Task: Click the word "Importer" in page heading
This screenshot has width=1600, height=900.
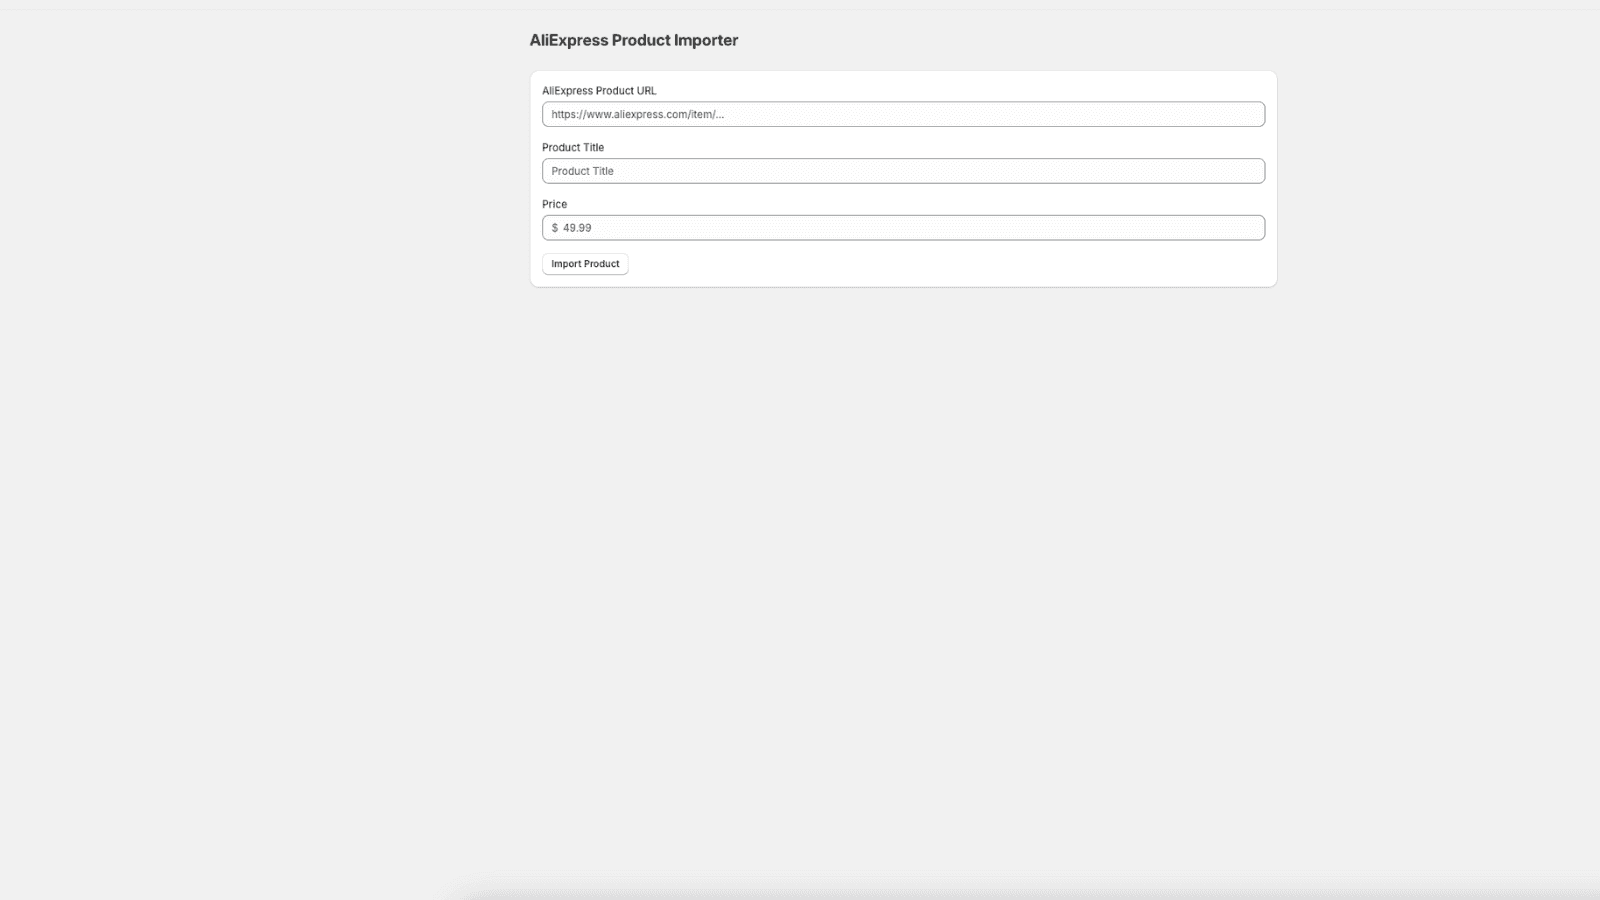Action: click(x=706, y=41)
